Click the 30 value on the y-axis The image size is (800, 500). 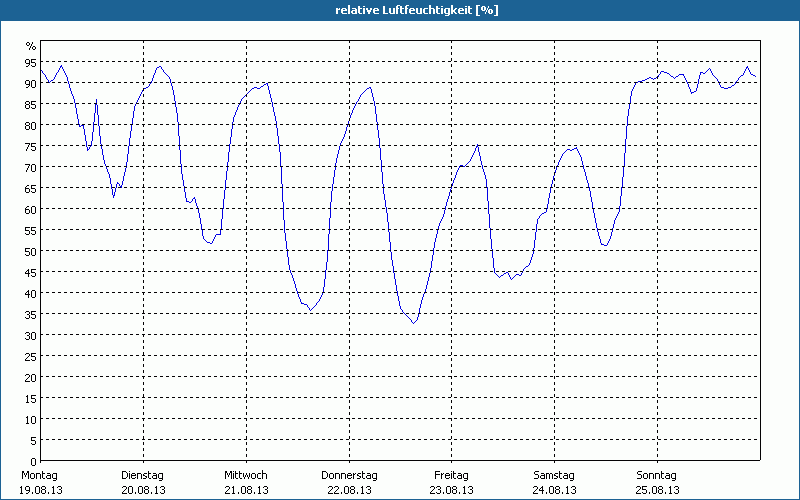click(31, 335)
